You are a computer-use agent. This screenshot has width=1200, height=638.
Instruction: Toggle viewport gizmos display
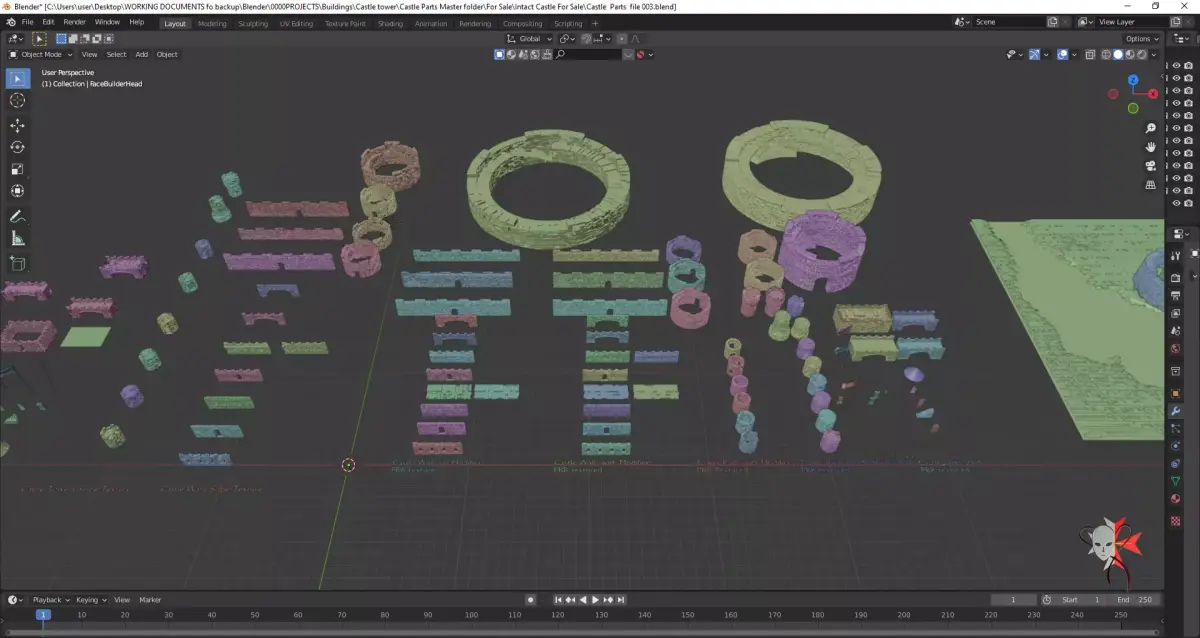pos(1034,55)
